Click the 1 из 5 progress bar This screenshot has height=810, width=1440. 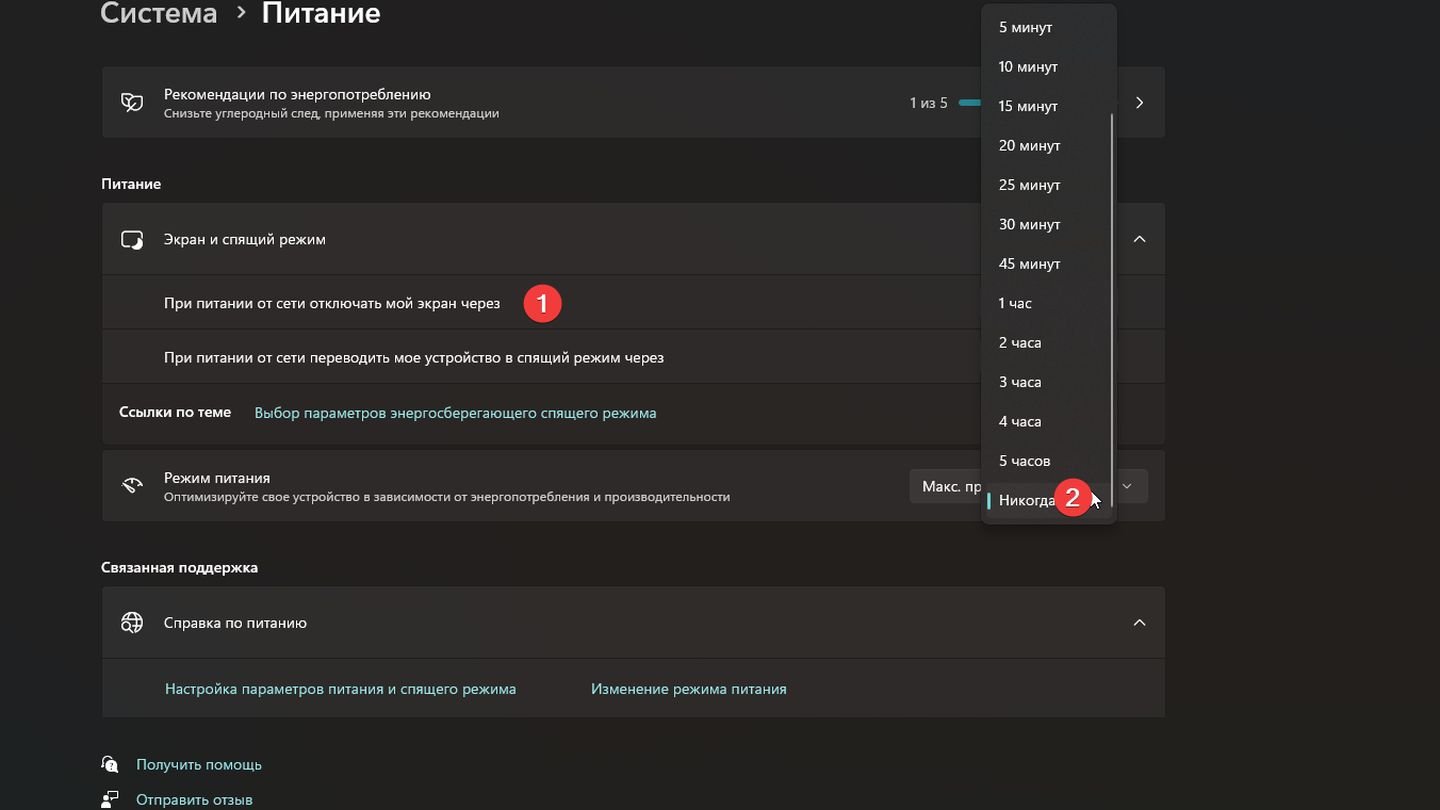[969, 103]
